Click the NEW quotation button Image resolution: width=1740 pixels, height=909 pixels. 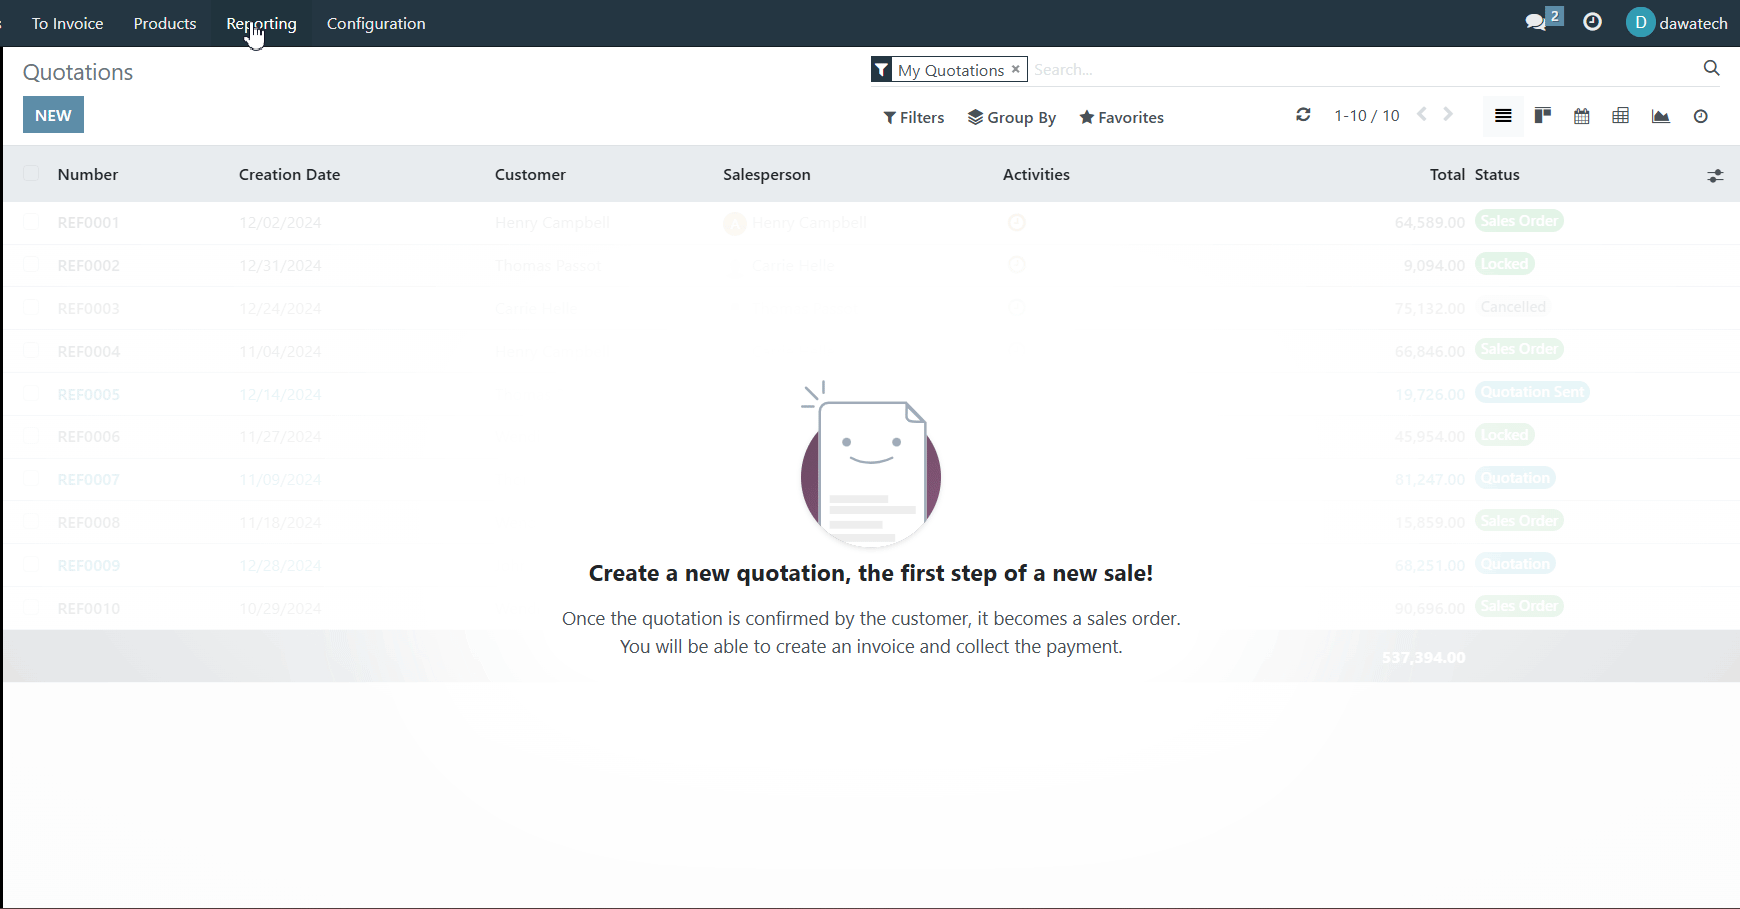point(53,115)
